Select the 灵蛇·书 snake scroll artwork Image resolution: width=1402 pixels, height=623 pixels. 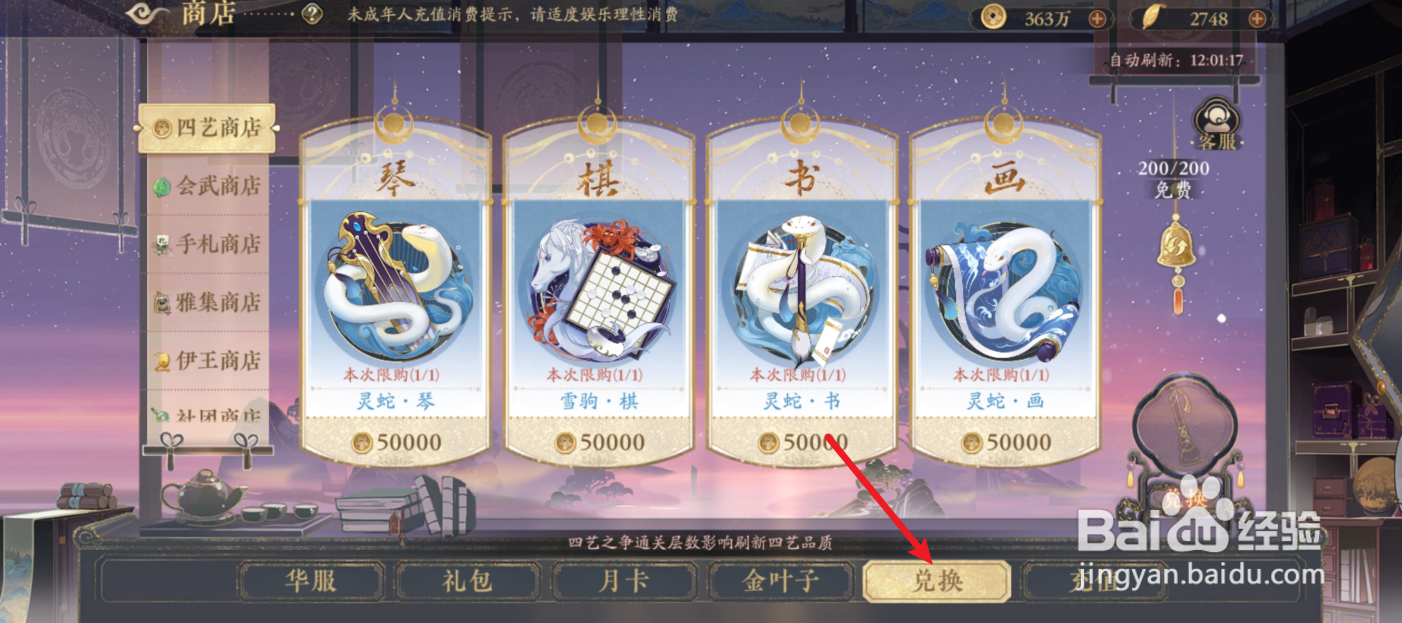802,282
